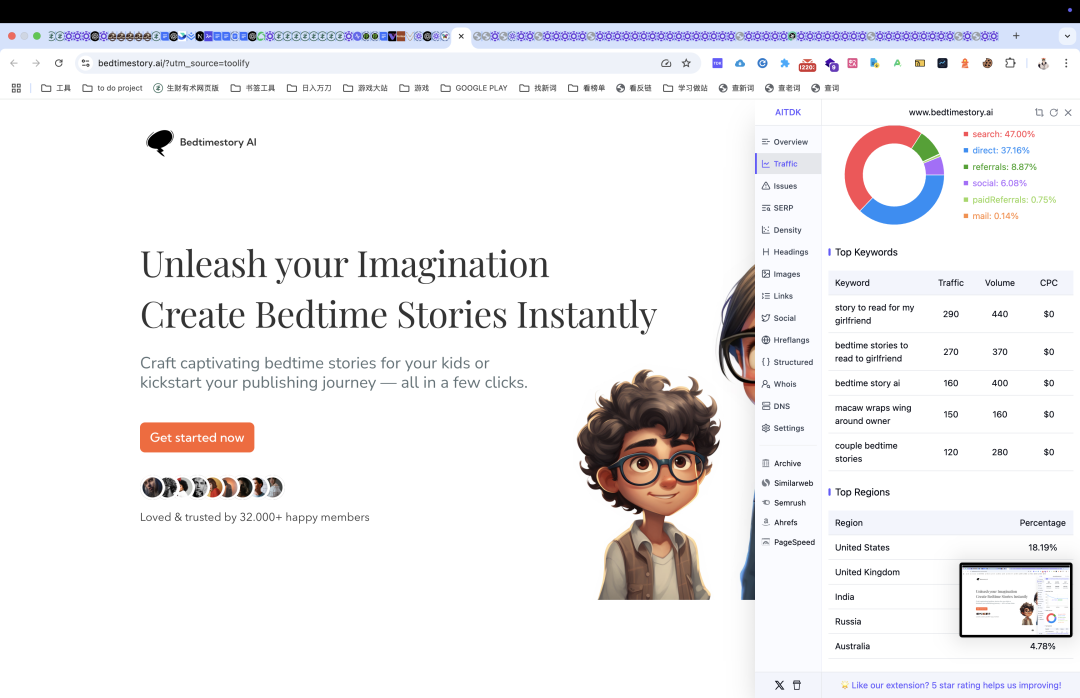Click the paidReferrals 0.75% legend entry
The height and width of the screenshot is (698, 1080).
click(x=1009, y=200)
